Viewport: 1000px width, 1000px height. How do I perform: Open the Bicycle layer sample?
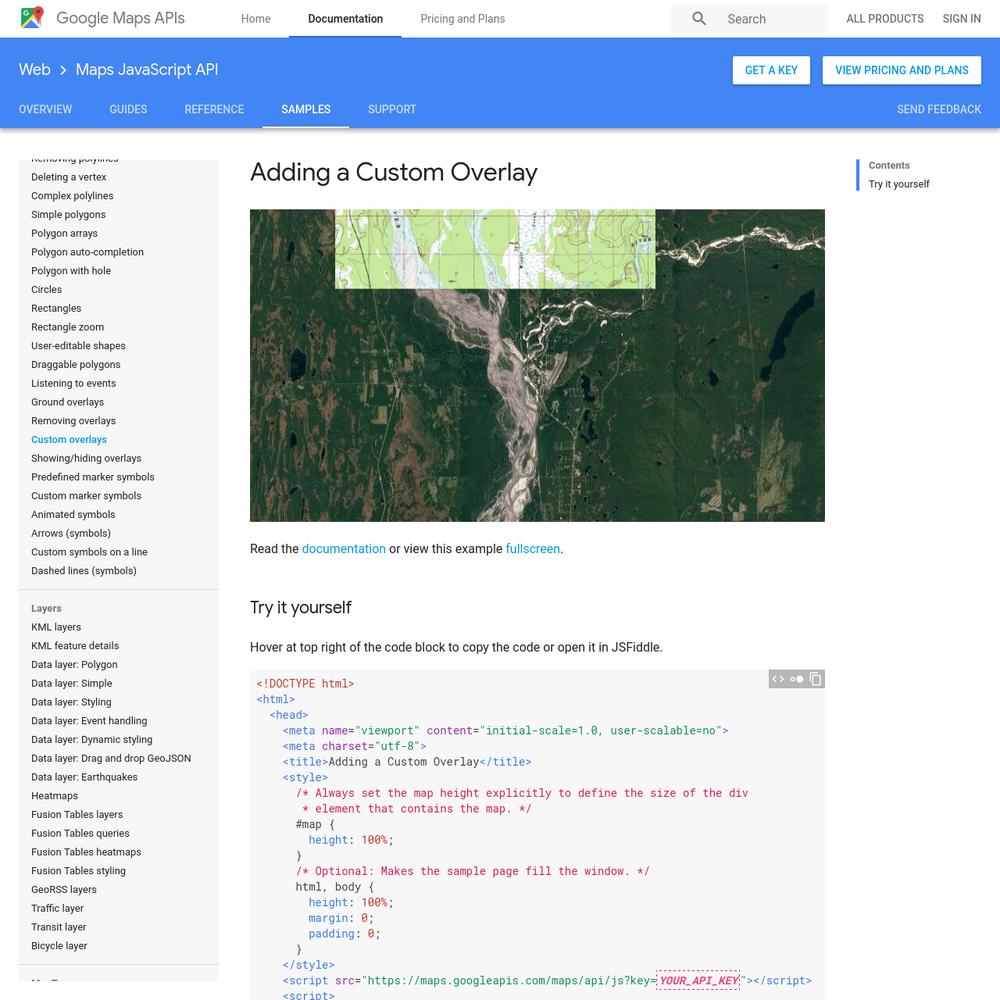pyautogui.click(x=59, y=945)
